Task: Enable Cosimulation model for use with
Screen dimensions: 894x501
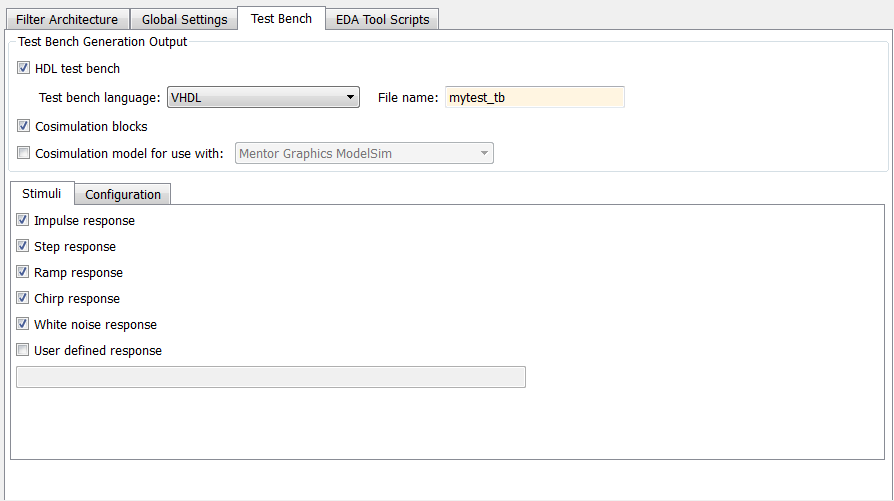Action: 24,154
